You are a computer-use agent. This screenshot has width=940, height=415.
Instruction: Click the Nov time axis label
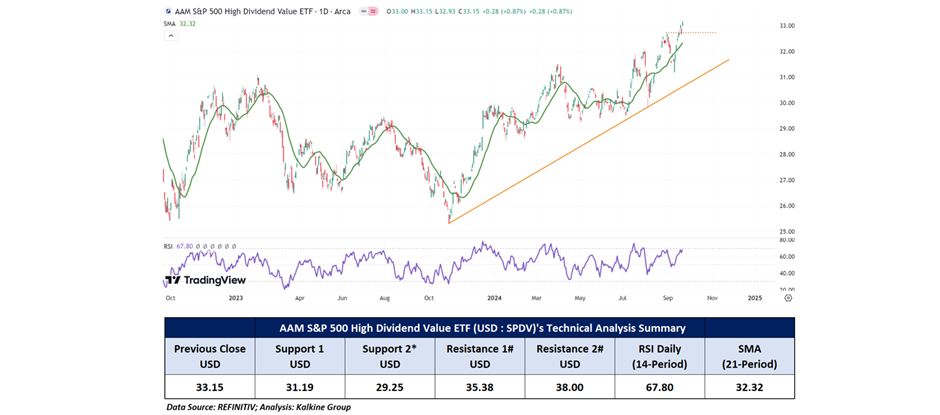(x=712, y=297)
